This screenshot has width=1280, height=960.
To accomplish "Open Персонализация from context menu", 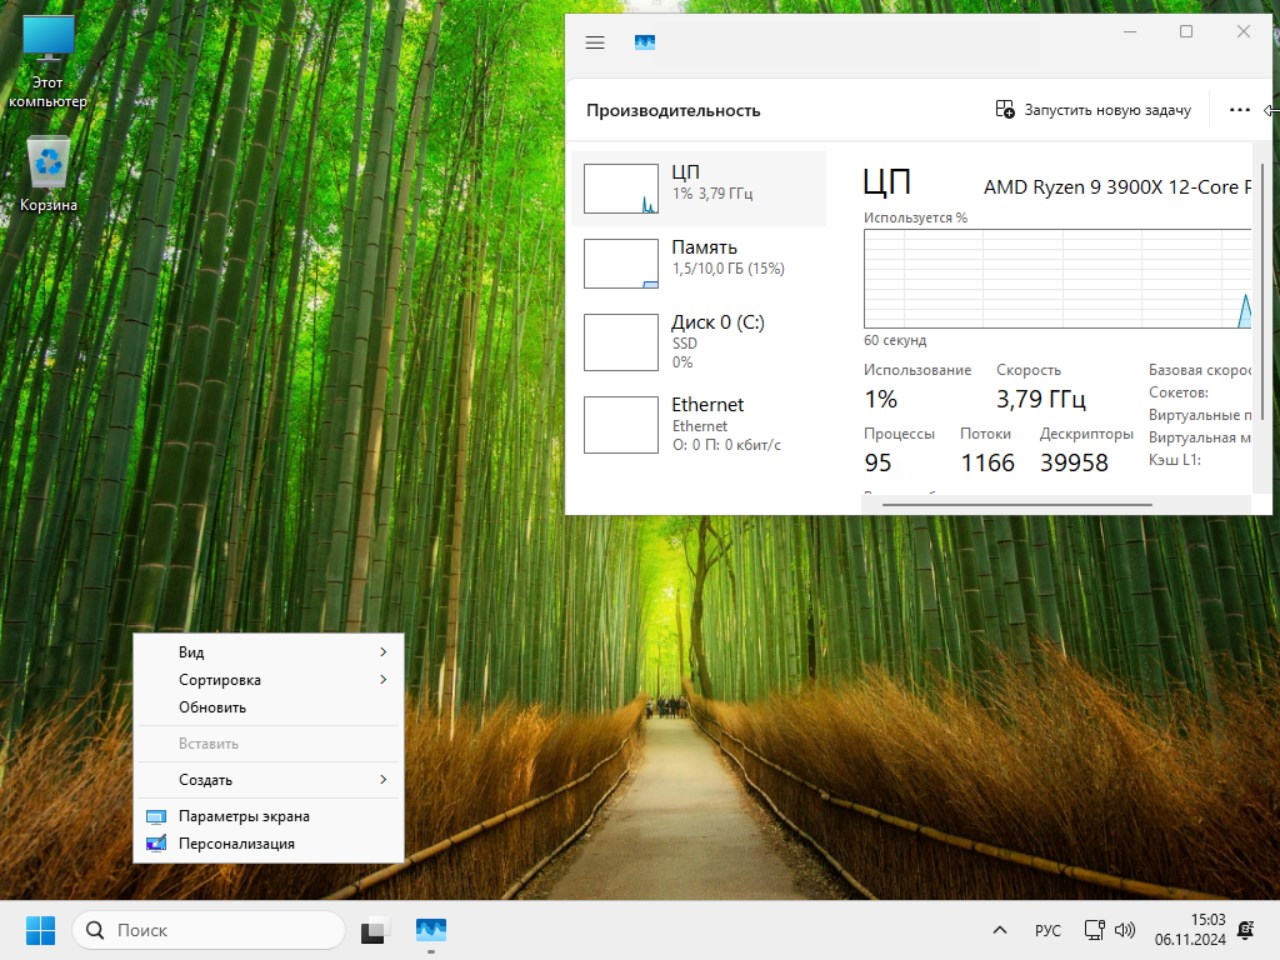I will (236, 844).
